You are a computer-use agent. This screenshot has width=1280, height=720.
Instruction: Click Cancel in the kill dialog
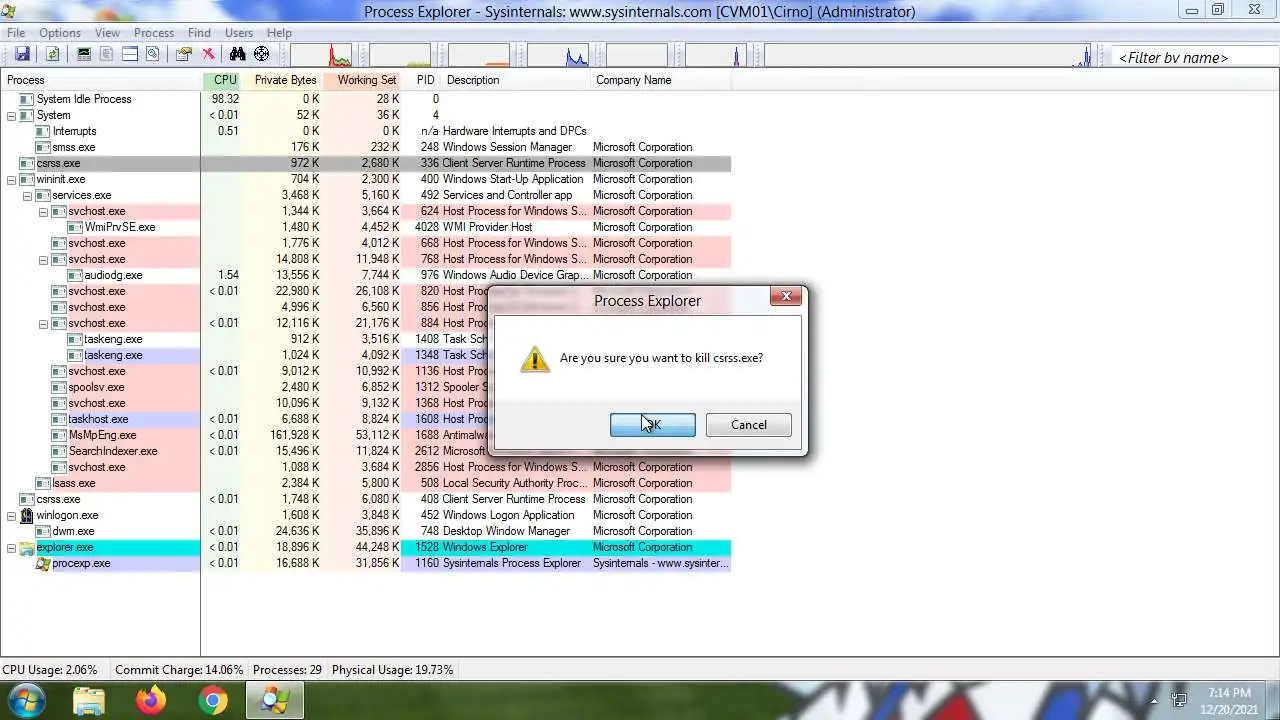[x=748, y=425]
